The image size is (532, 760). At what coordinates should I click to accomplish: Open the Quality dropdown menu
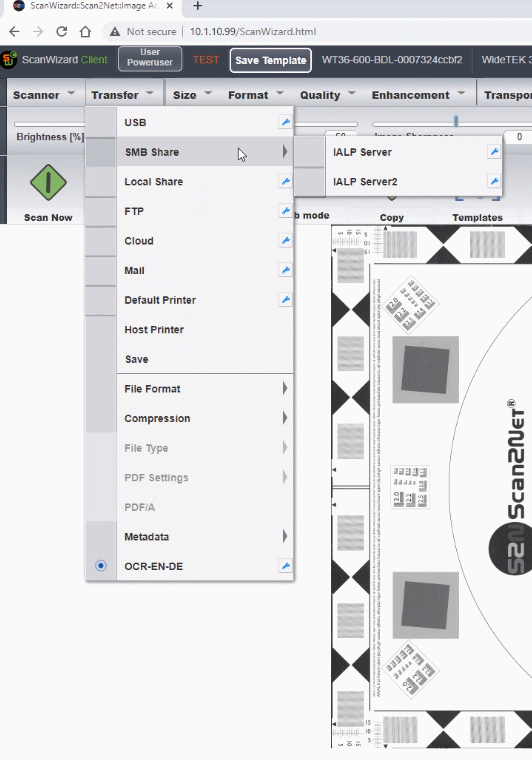point(328,95)
